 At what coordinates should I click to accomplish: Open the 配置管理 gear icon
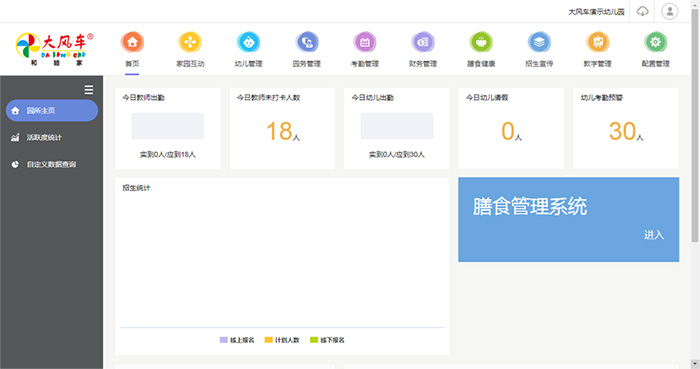(655, 42)
